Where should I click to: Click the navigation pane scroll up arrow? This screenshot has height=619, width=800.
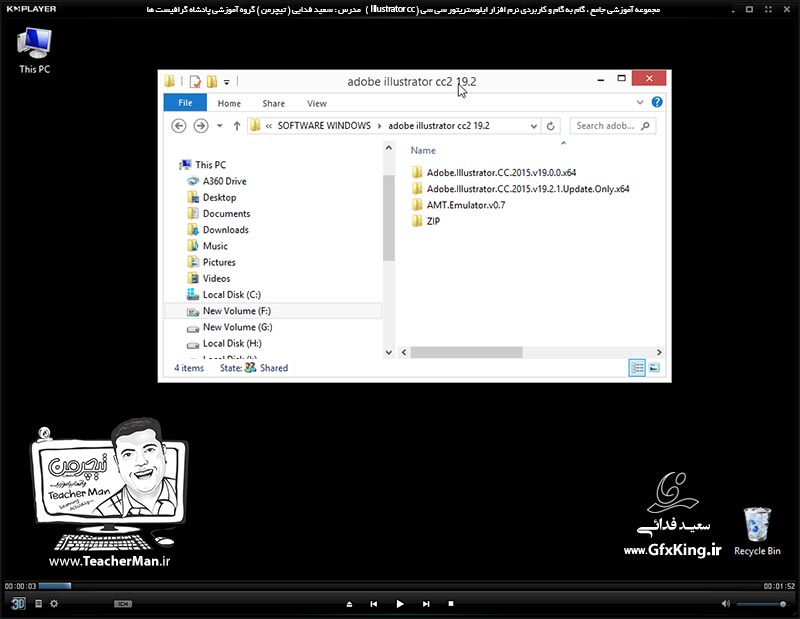(x=389, y=147)
